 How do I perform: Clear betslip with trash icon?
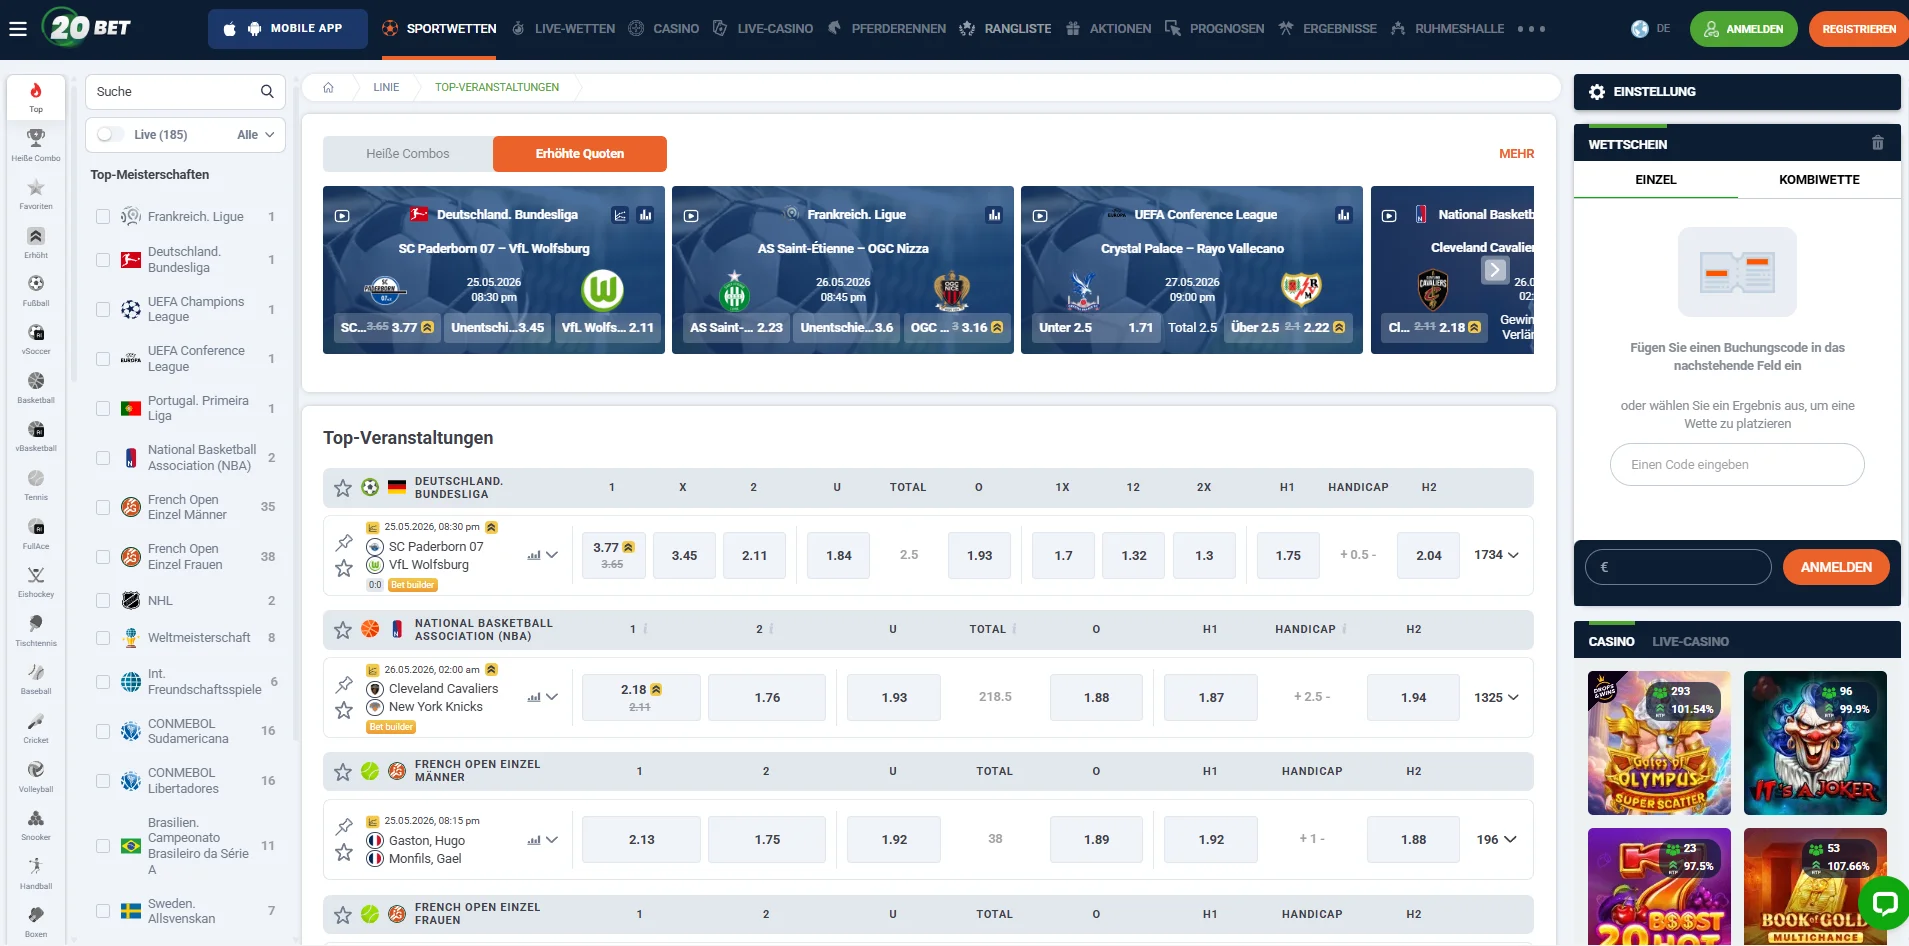point(1877,144)
